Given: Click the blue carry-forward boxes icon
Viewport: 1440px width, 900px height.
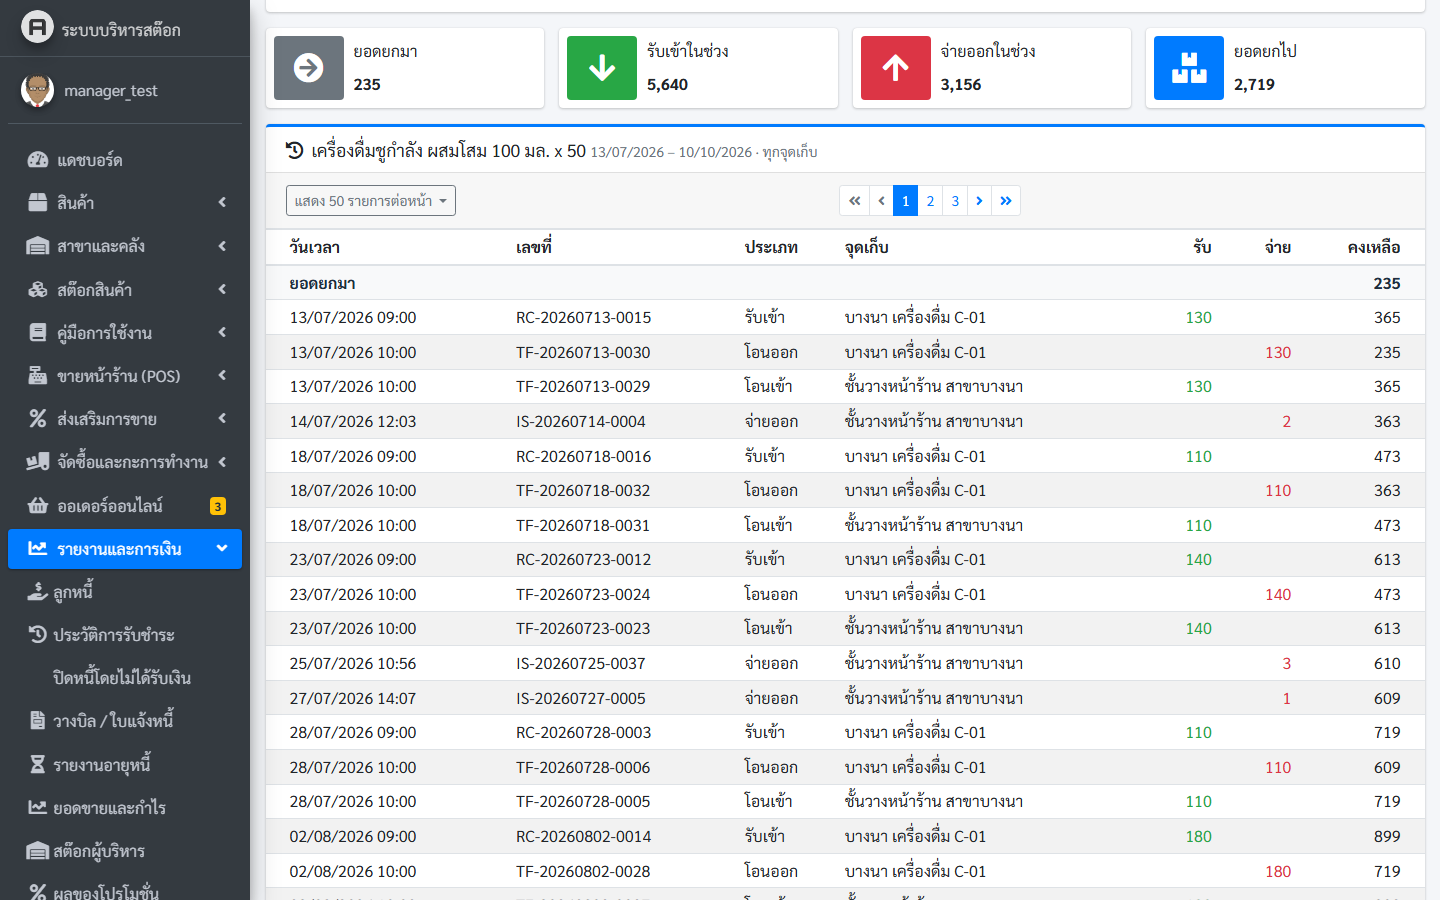Looking at the screenshot, I should click(x=1189, y=68).
